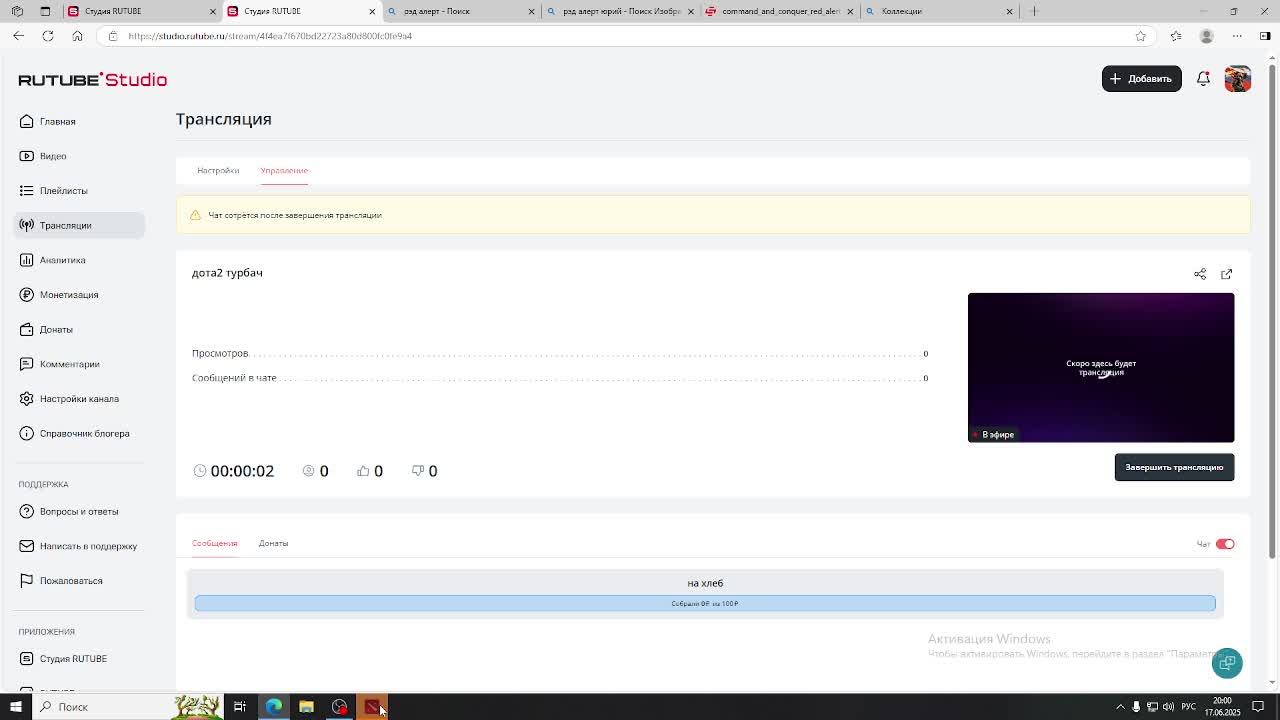The height and width of the screenshot is (720, 1280).
Task: Click the dislikes thumbs-down counter icon
Action: click(418, 471)
